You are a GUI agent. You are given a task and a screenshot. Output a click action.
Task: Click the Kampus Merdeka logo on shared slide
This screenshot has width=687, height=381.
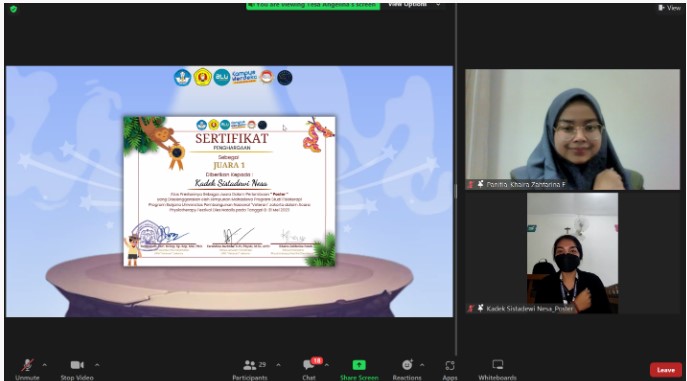[x=244, y=77]
